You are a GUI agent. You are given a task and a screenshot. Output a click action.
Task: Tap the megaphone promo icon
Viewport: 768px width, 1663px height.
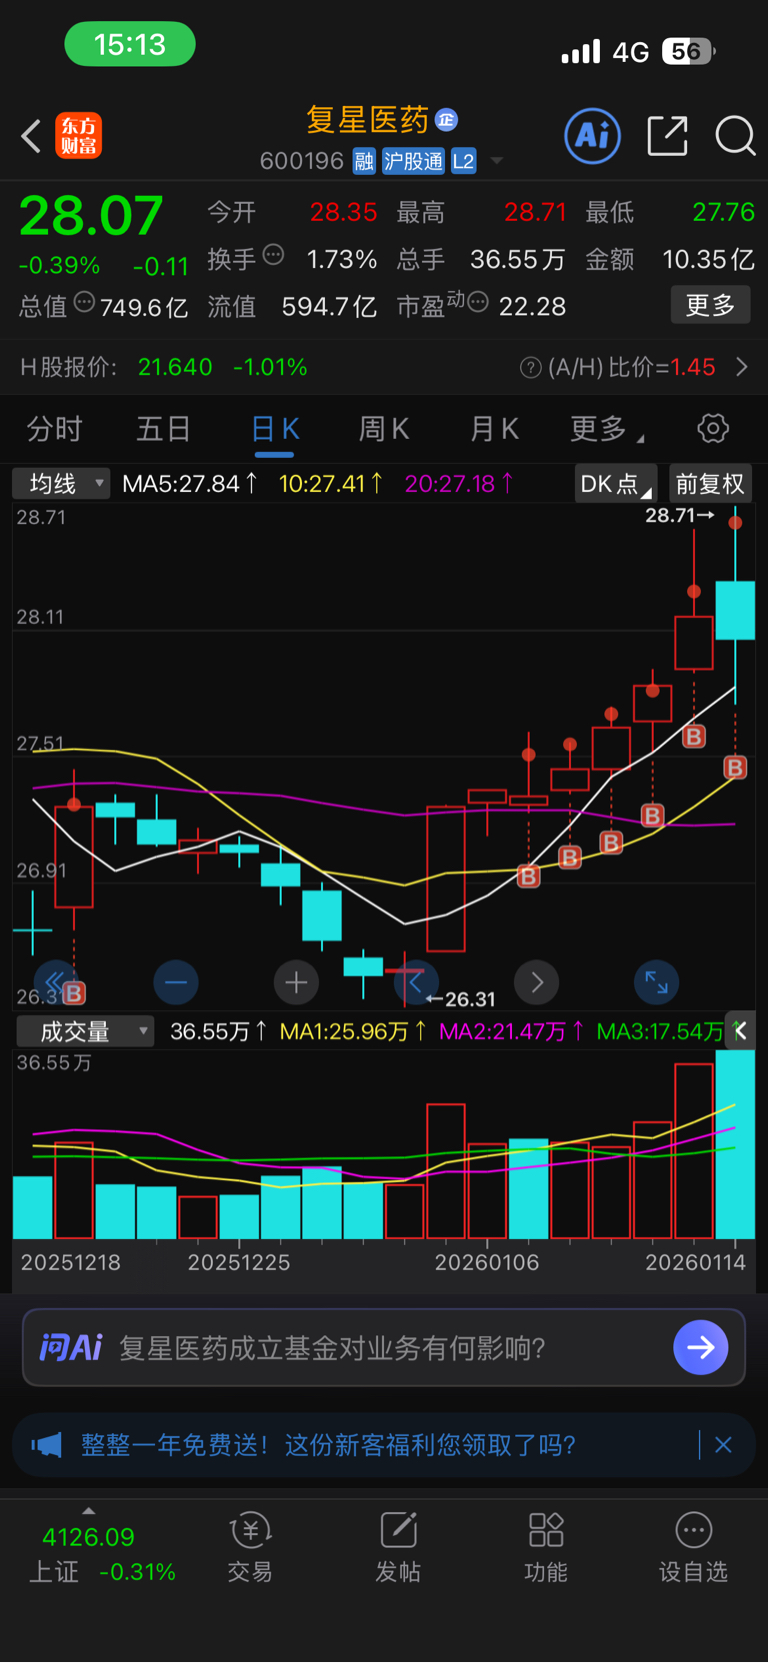46,1445
